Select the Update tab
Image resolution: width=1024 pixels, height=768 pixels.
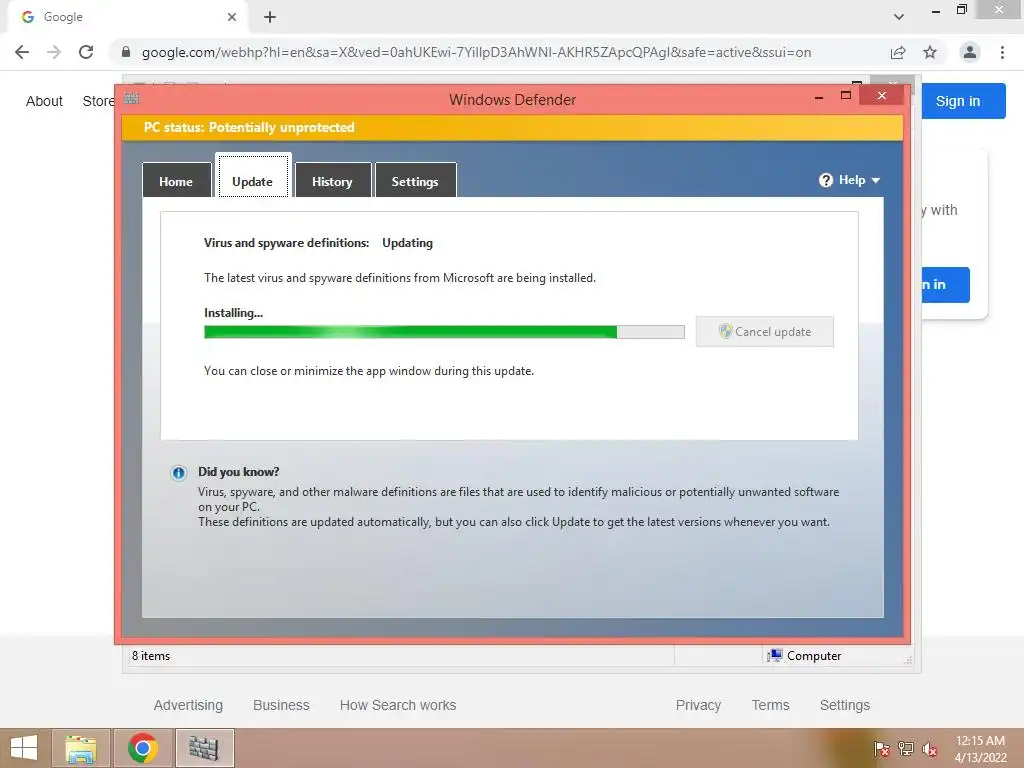click(x=253, y=175)
